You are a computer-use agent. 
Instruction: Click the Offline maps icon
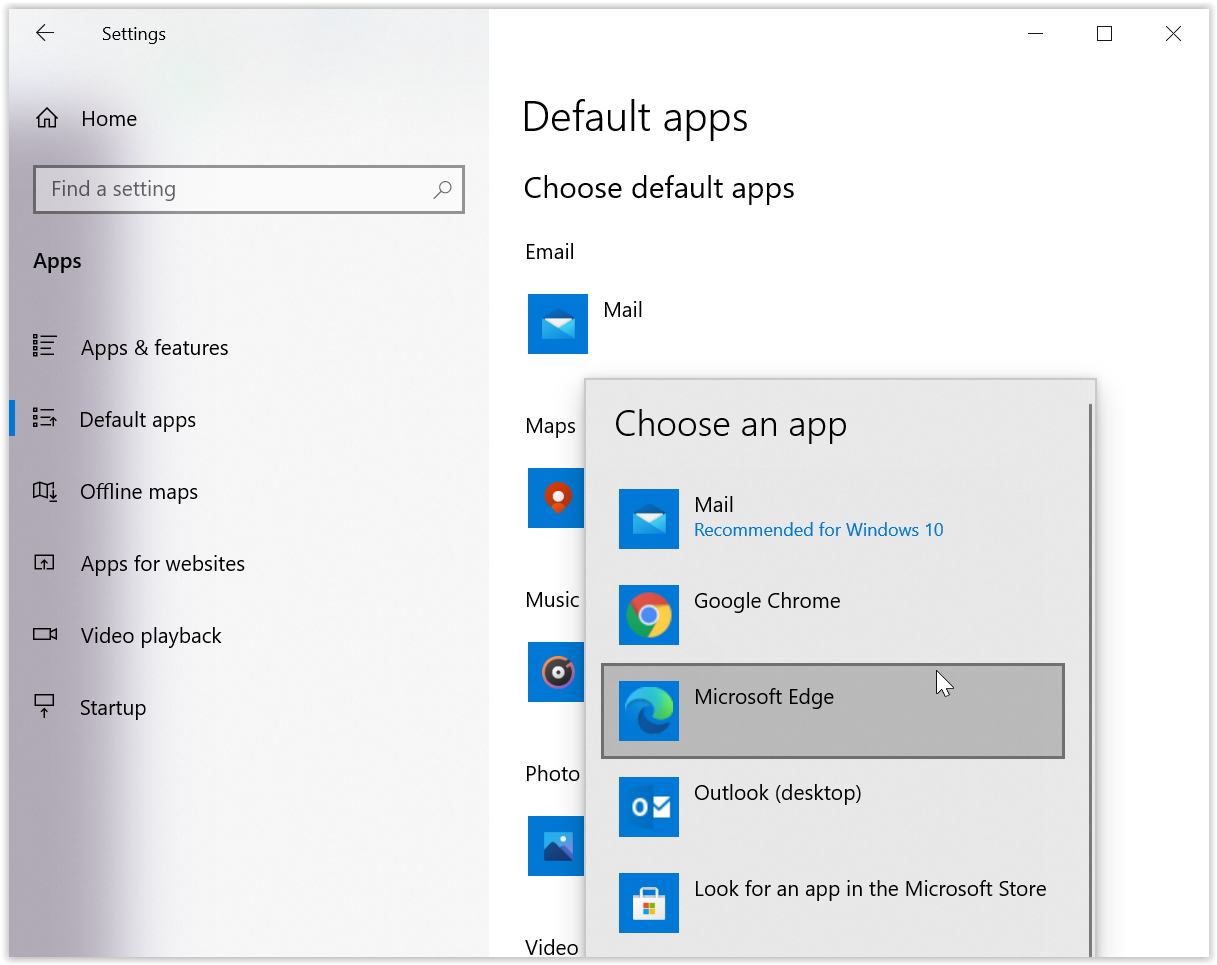[x=45, y=491]
